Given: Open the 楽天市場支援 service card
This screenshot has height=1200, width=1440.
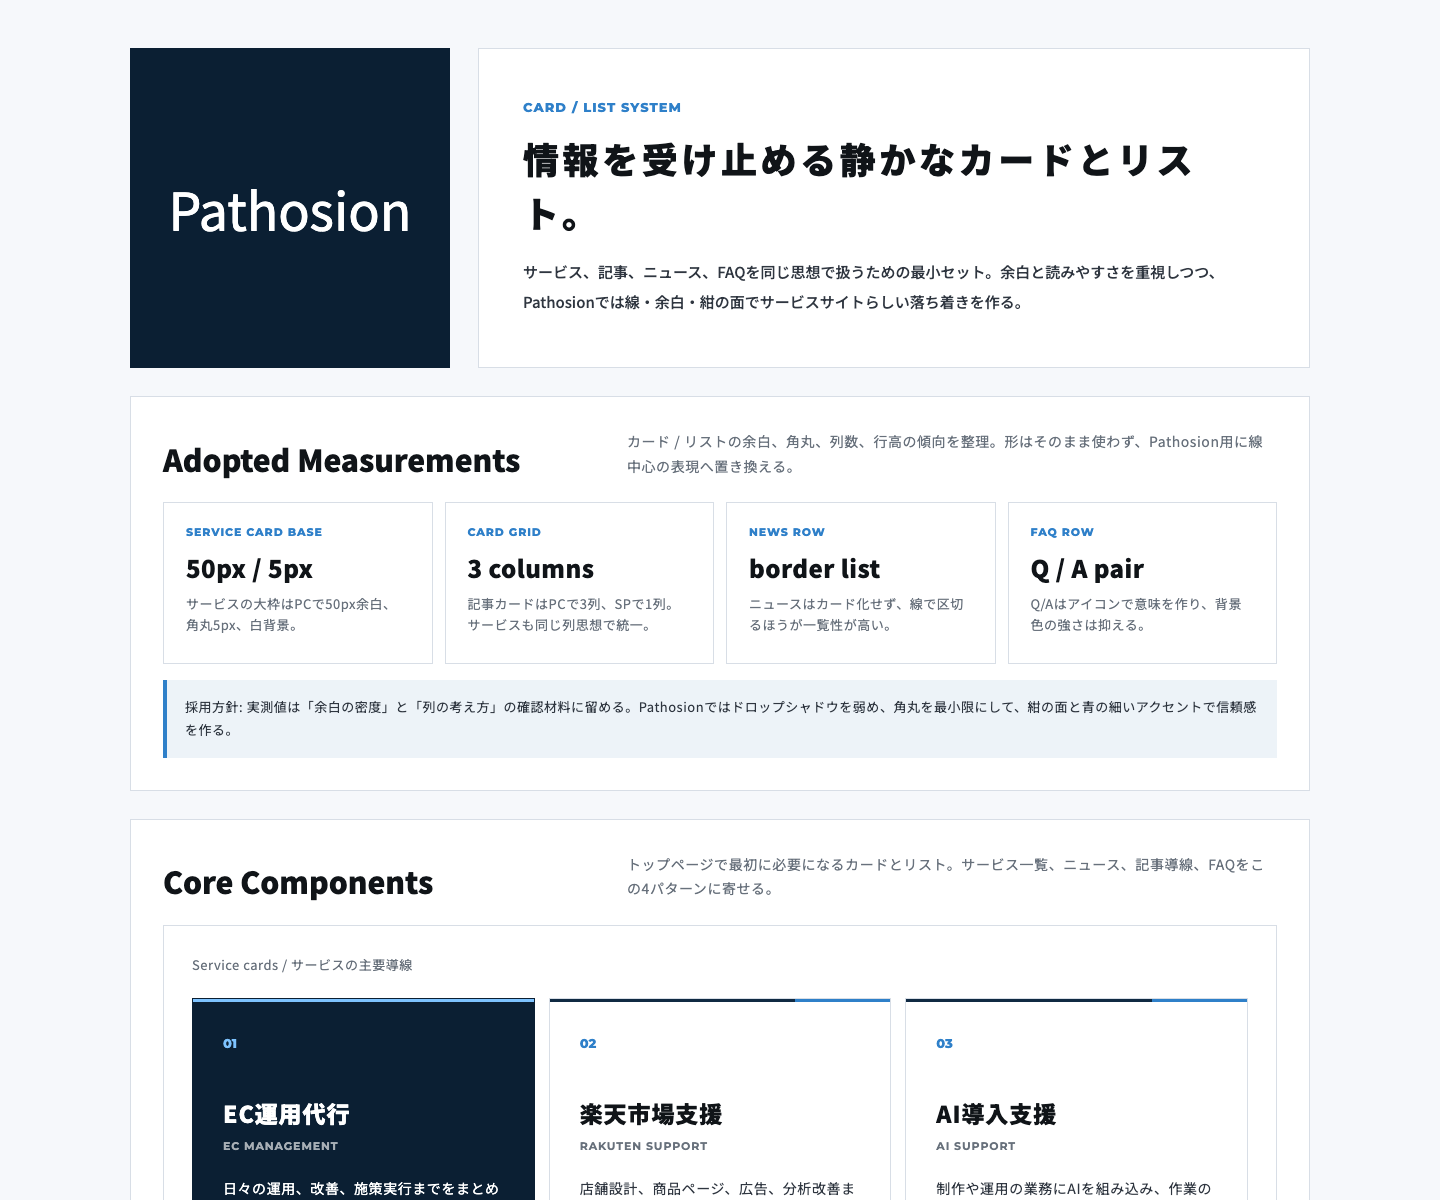Looking at the screenshot, I should point(720,1099).
